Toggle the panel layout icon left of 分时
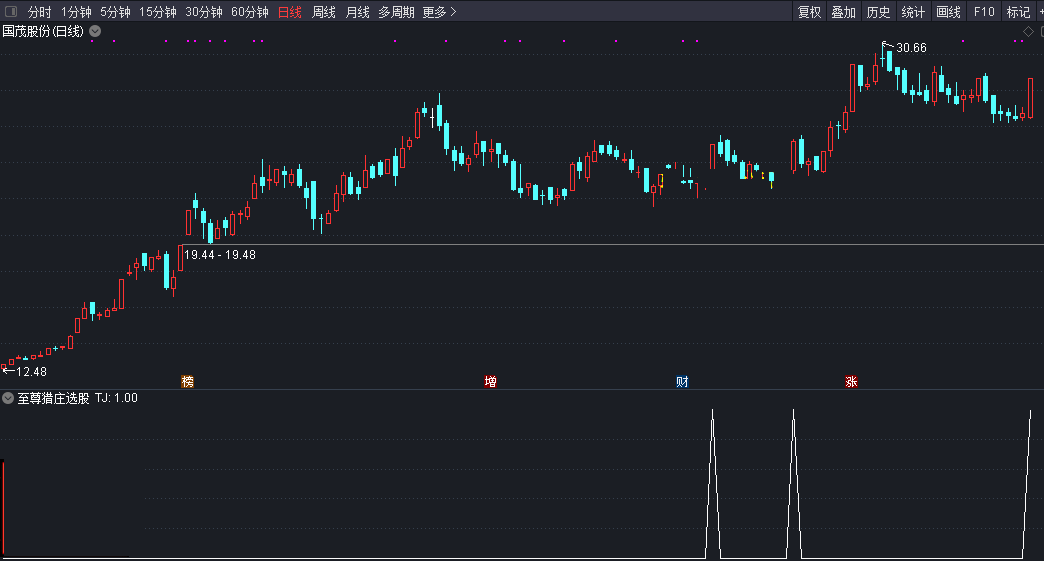This screenshot has width=1044, height=561. pos(11,11)
